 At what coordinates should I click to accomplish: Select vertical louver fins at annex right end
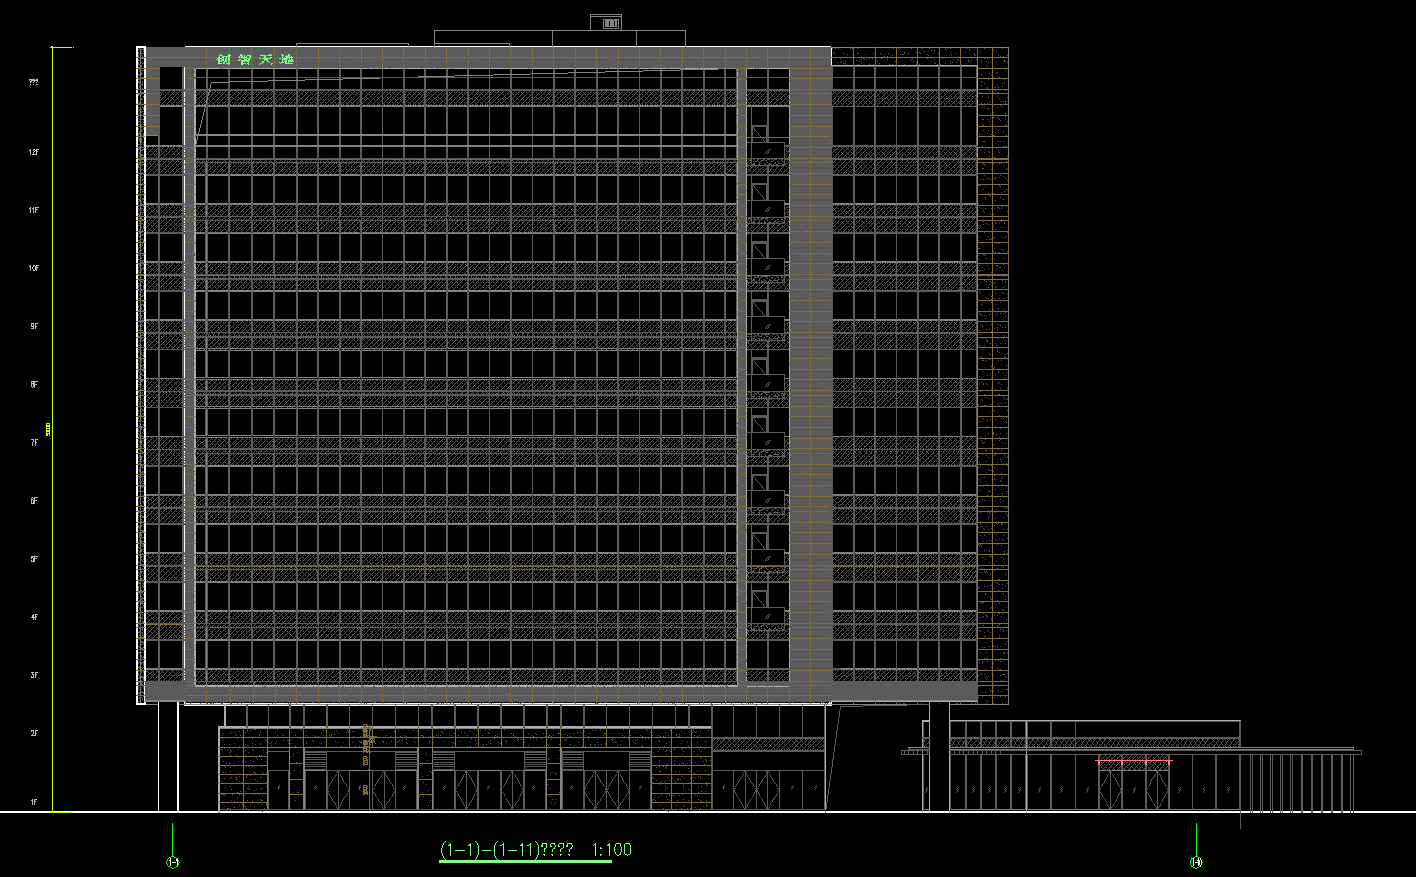point(1298,782)
